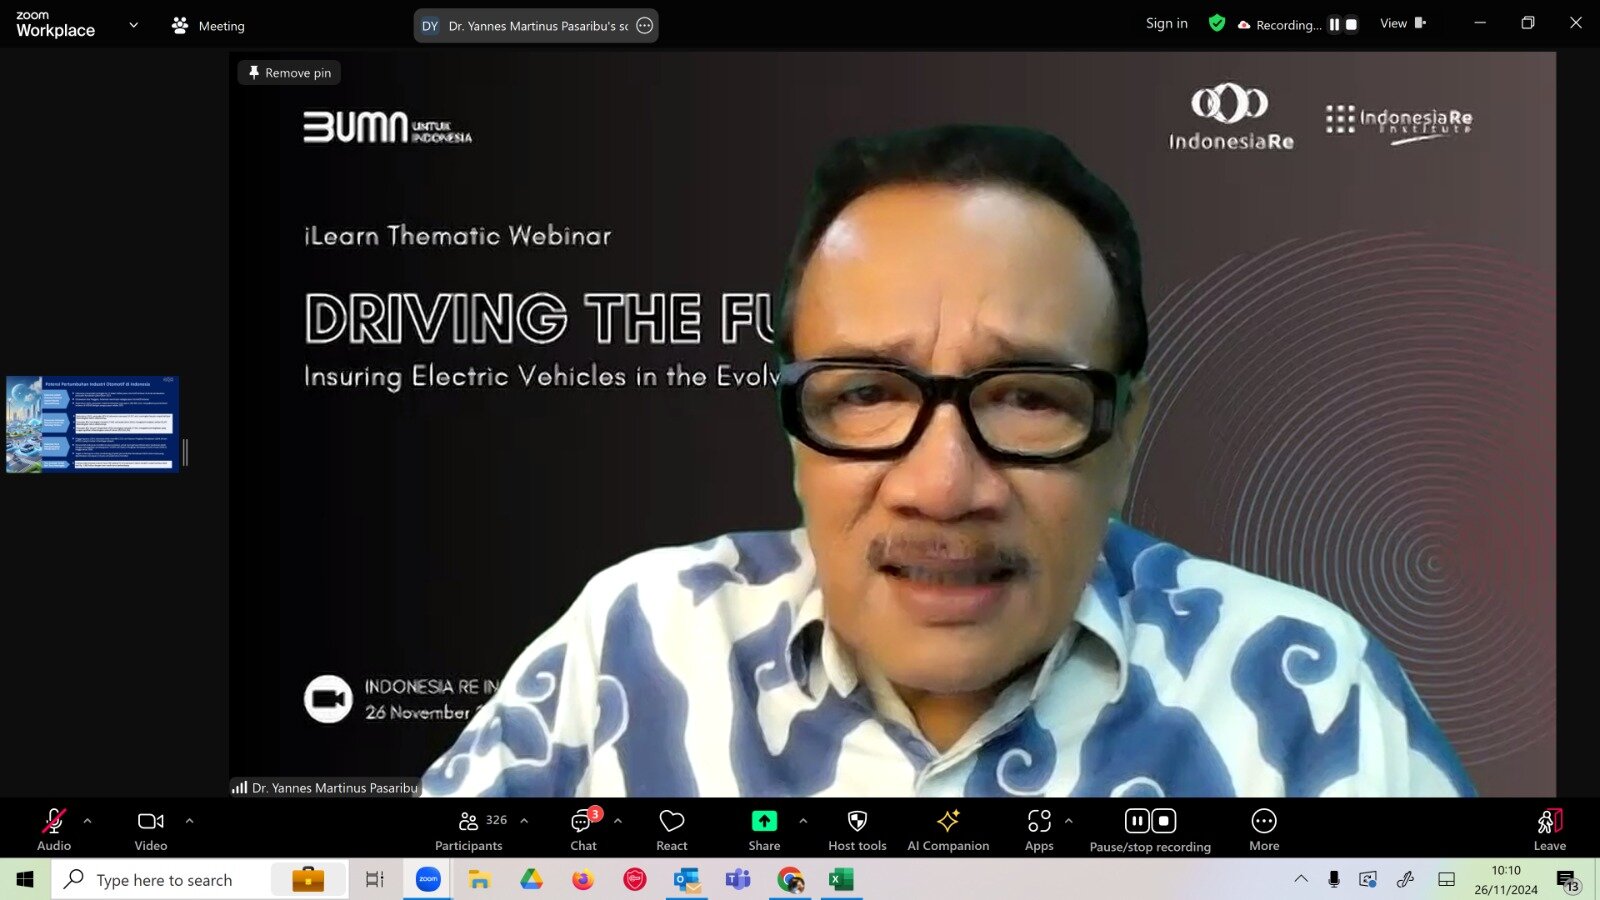Pause the recording in top bar

1334,25
